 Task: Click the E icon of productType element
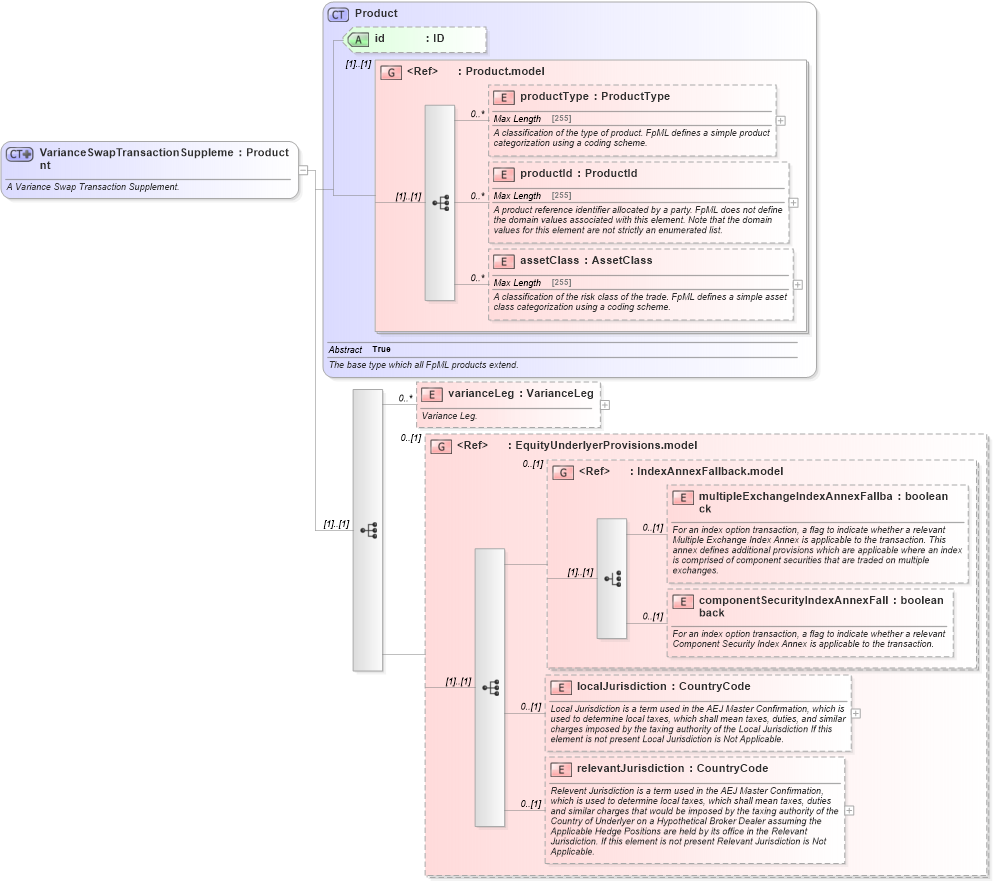tap(503, 97)
